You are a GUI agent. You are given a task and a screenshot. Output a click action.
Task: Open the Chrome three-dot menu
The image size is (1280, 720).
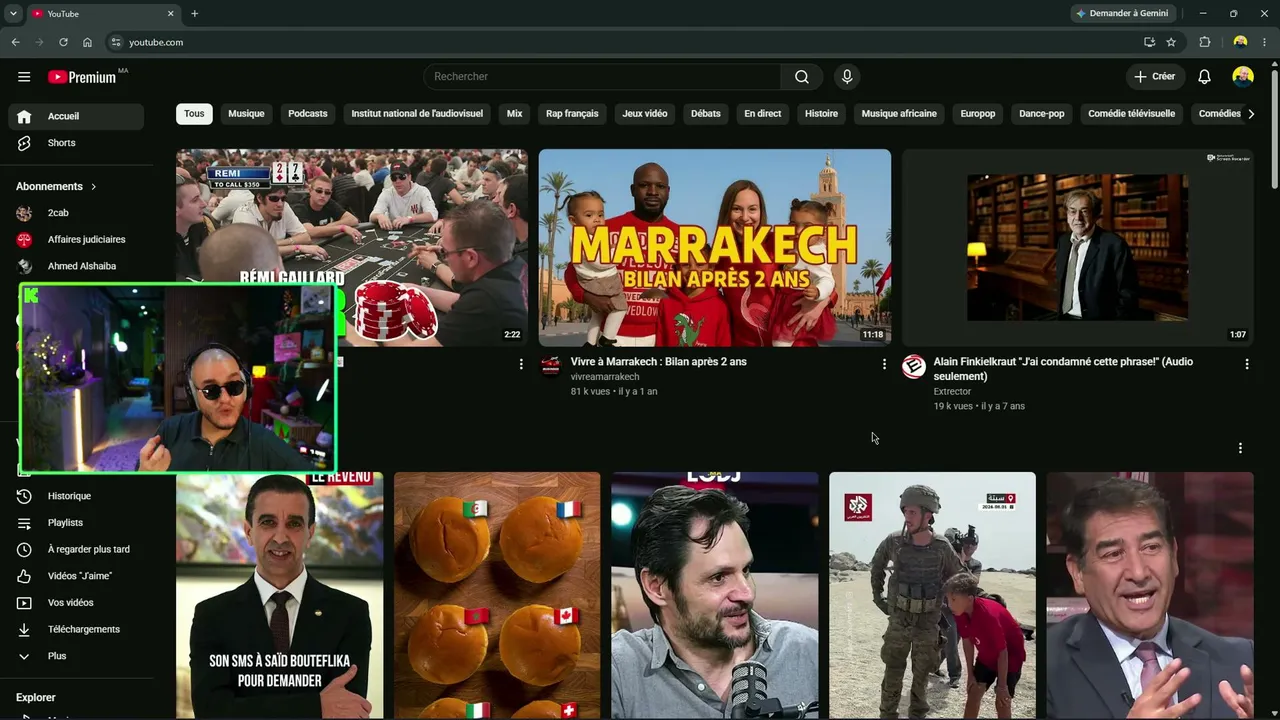point(1265,42)
